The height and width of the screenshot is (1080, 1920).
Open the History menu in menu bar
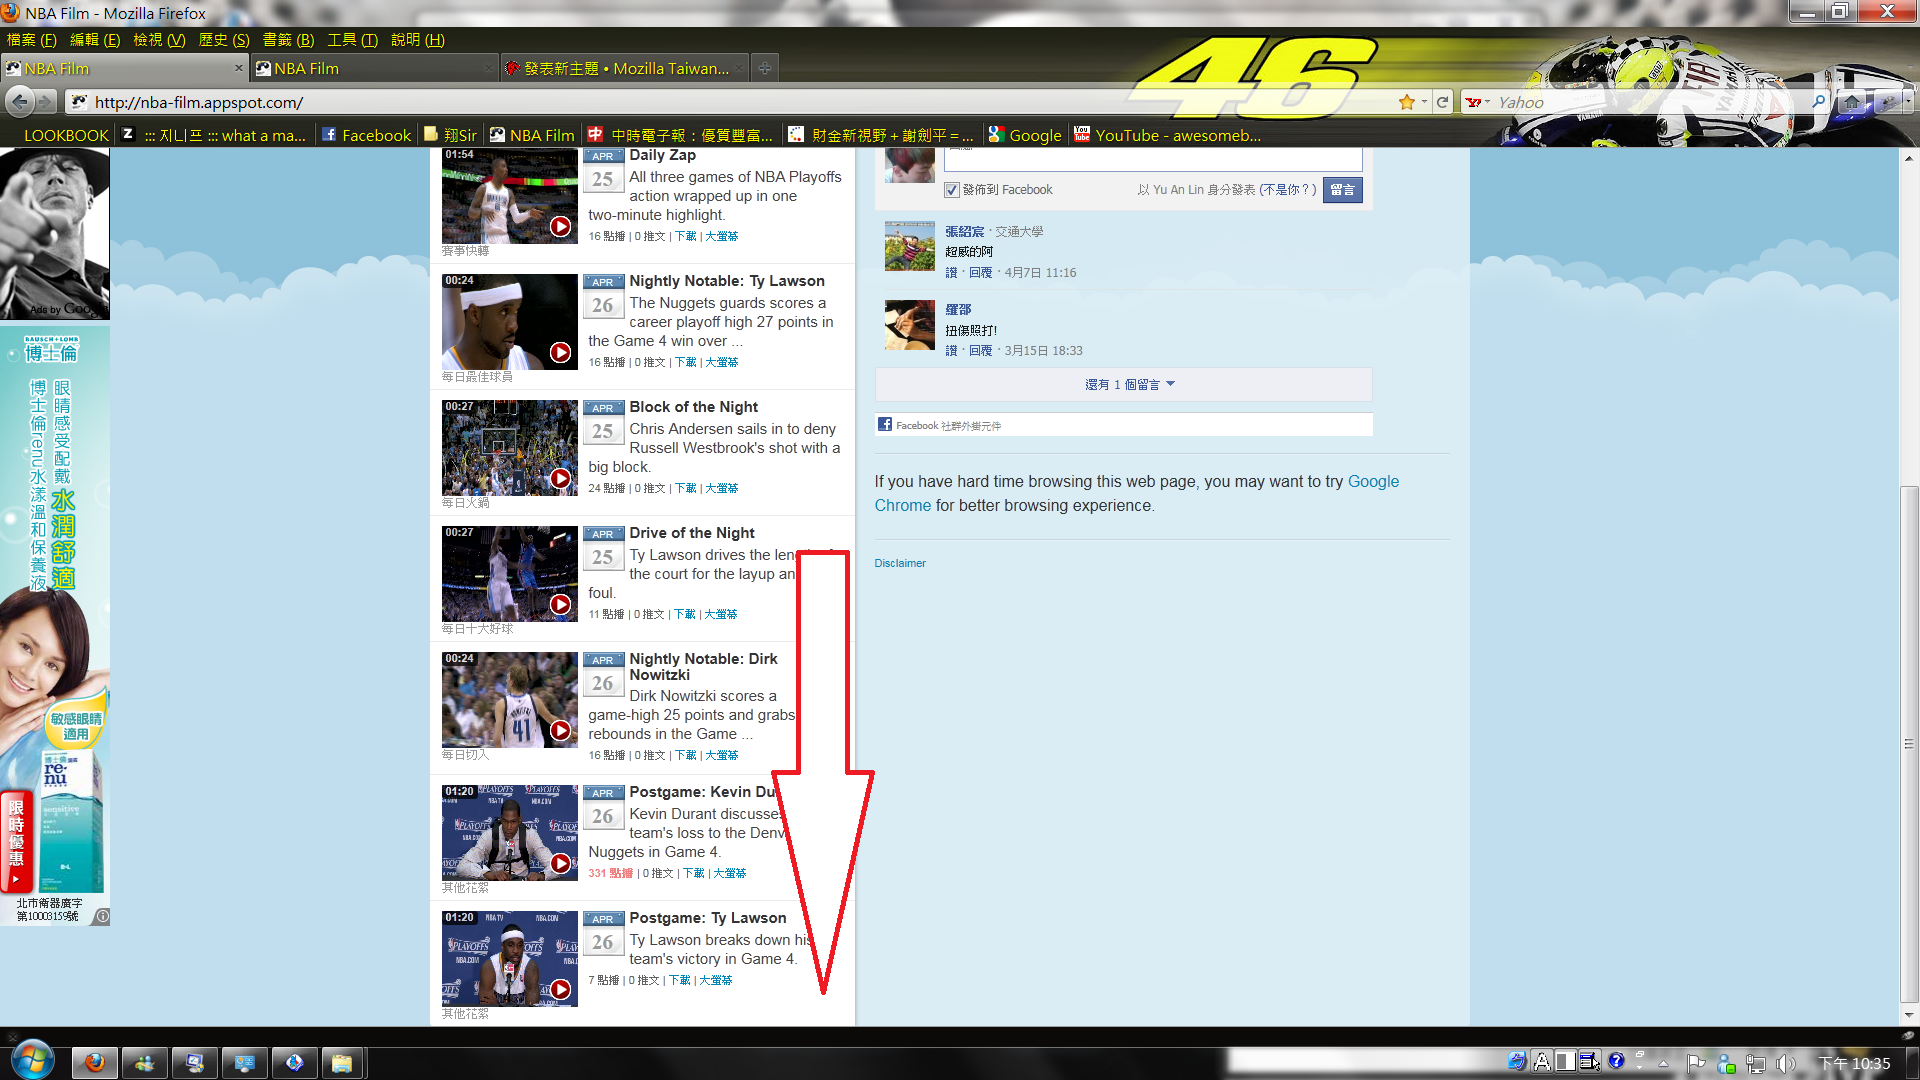[224, 40]
